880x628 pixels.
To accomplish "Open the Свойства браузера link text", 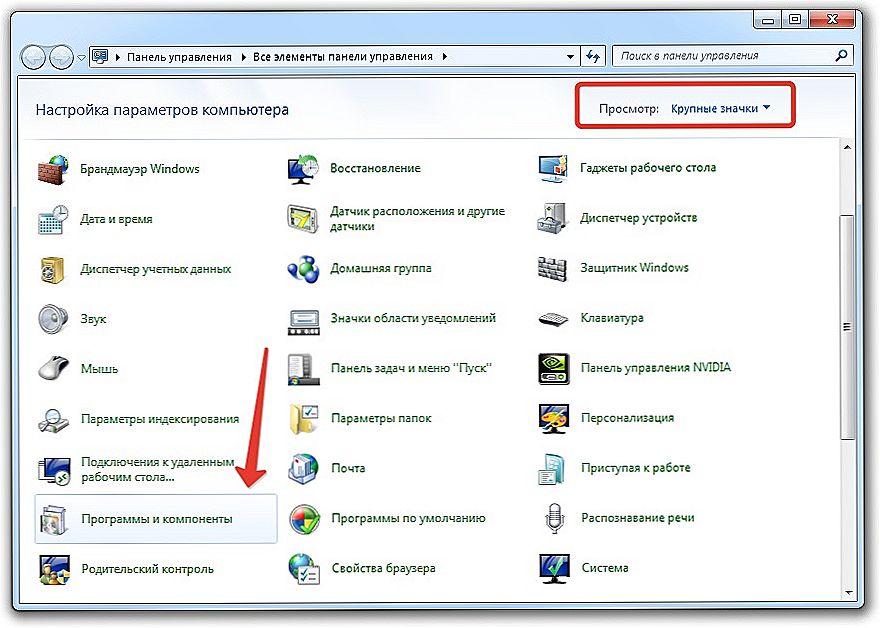I will [x=383, y=569].
